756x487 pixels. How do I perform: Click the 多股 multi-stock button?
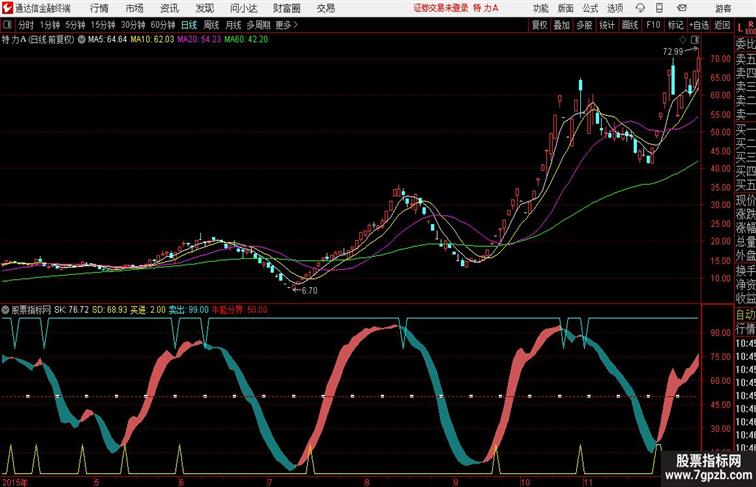pos(584,25)
